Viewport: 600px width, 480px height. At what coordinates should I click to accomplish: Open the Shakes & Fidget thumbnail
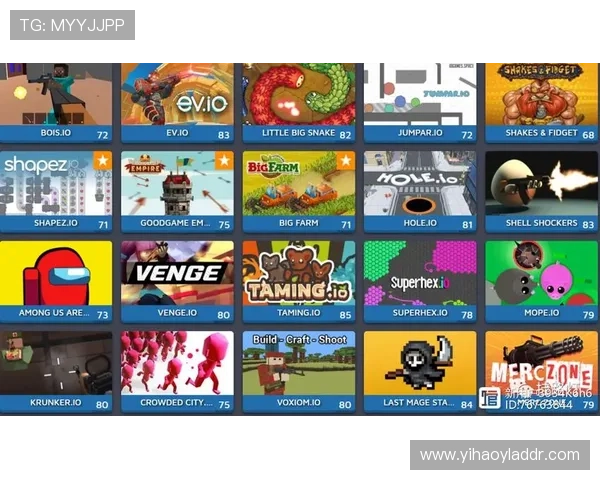[541, 94]
